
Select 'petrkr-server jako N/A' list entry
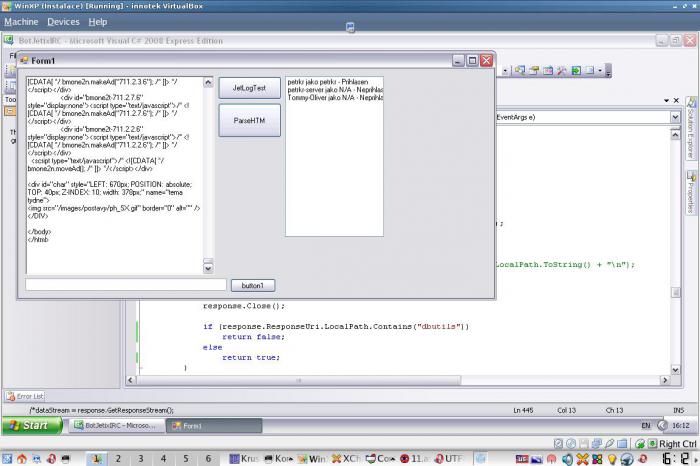tap(335, 90)
